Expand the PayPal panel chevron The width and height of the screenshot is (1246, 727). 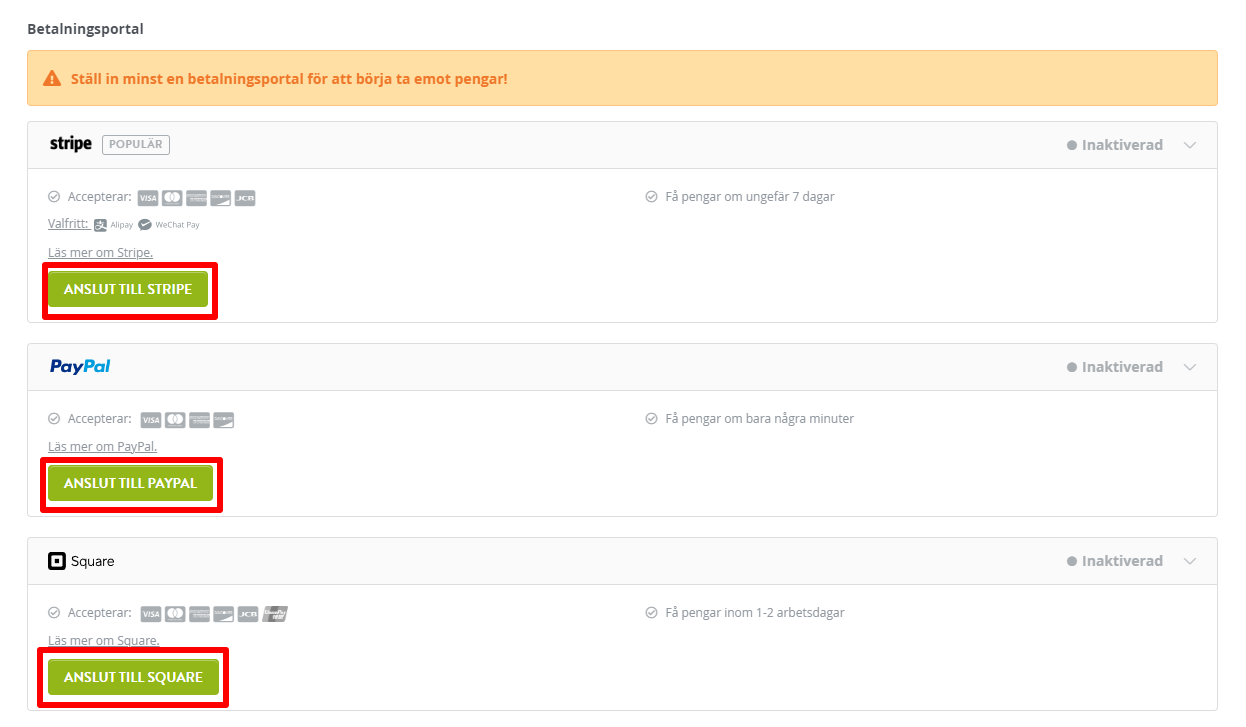(x=1190, y=367)
